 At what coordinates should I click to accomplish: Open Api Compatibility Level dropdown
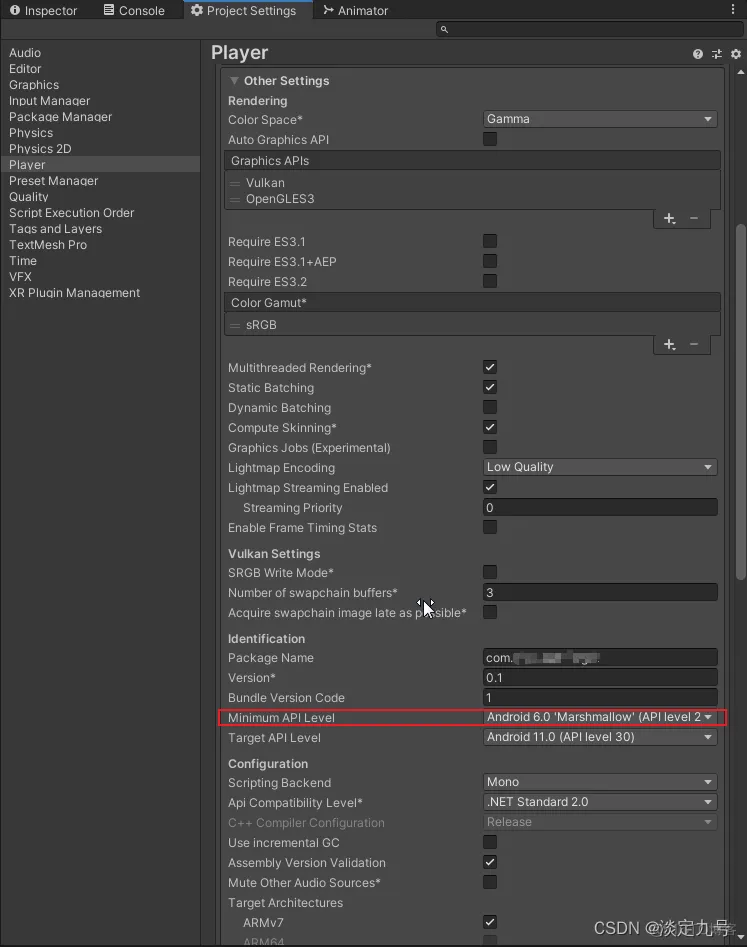(600, 802)
